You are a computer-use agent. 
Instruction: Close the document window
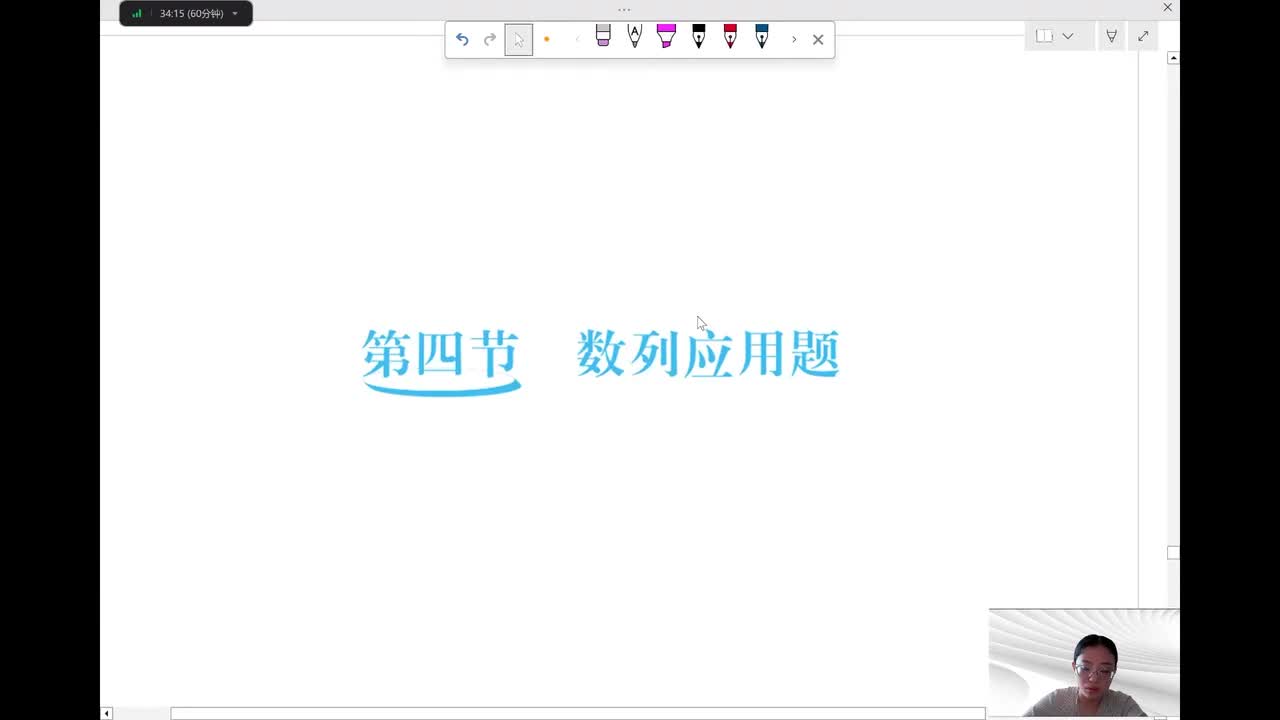(x=1167, y=8)
